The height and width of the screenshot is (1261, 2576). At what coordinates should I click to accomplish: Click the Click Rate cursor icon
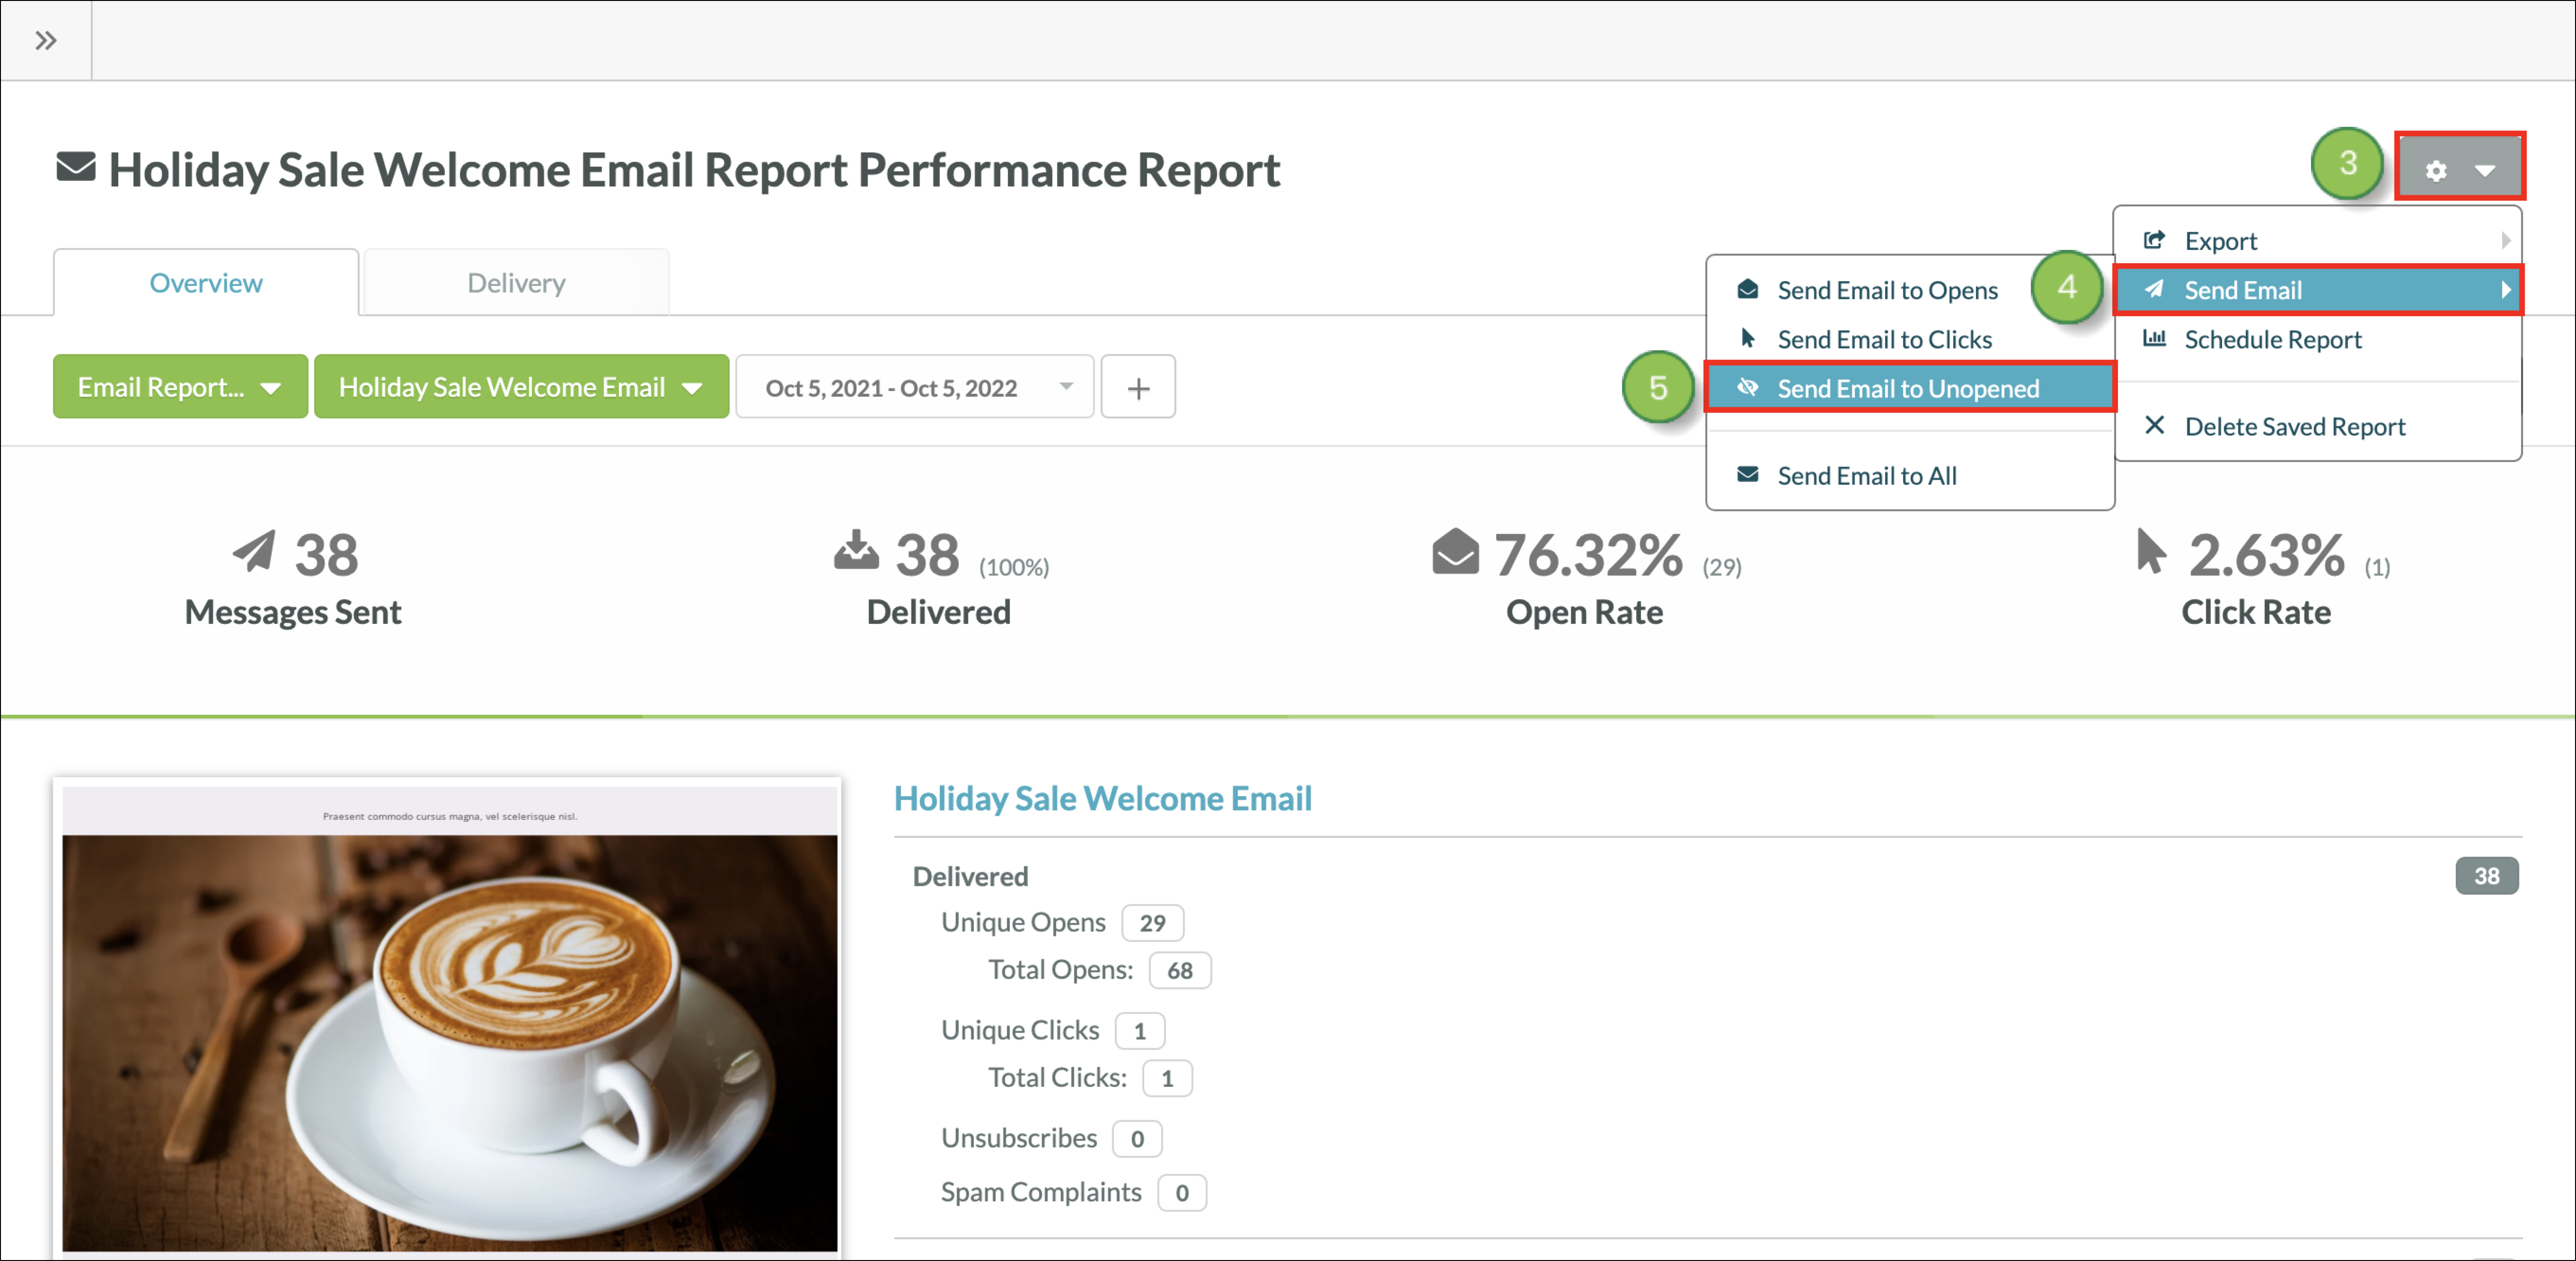point(2150,551)
